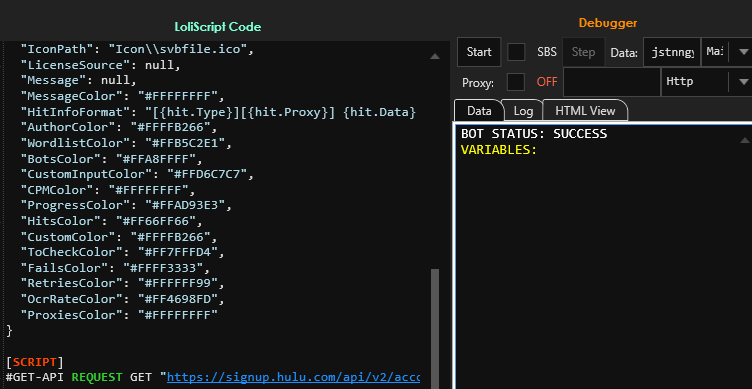This screenshot has width=752, height=389.
Task: Click the "LicenseSource": null line
Action: (101, 65)
